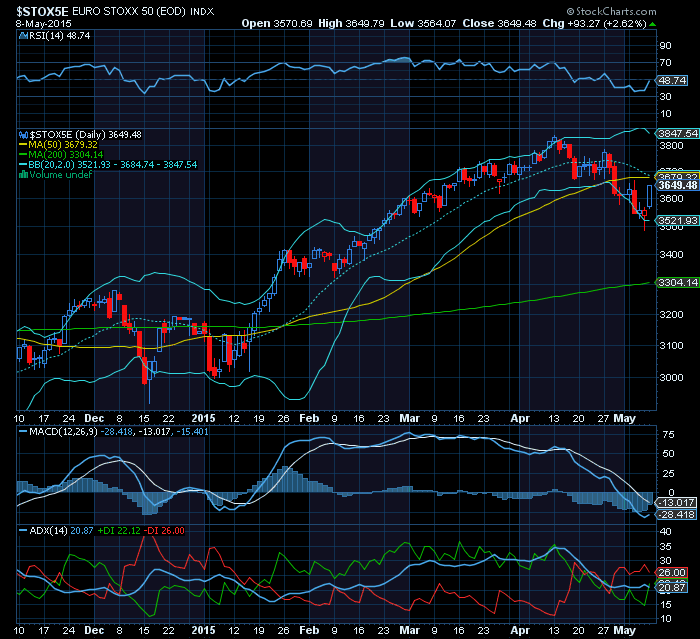Click the 3400 price axis label
The width and height of the screenshot is (700, 639).
(x=671, y=255)
